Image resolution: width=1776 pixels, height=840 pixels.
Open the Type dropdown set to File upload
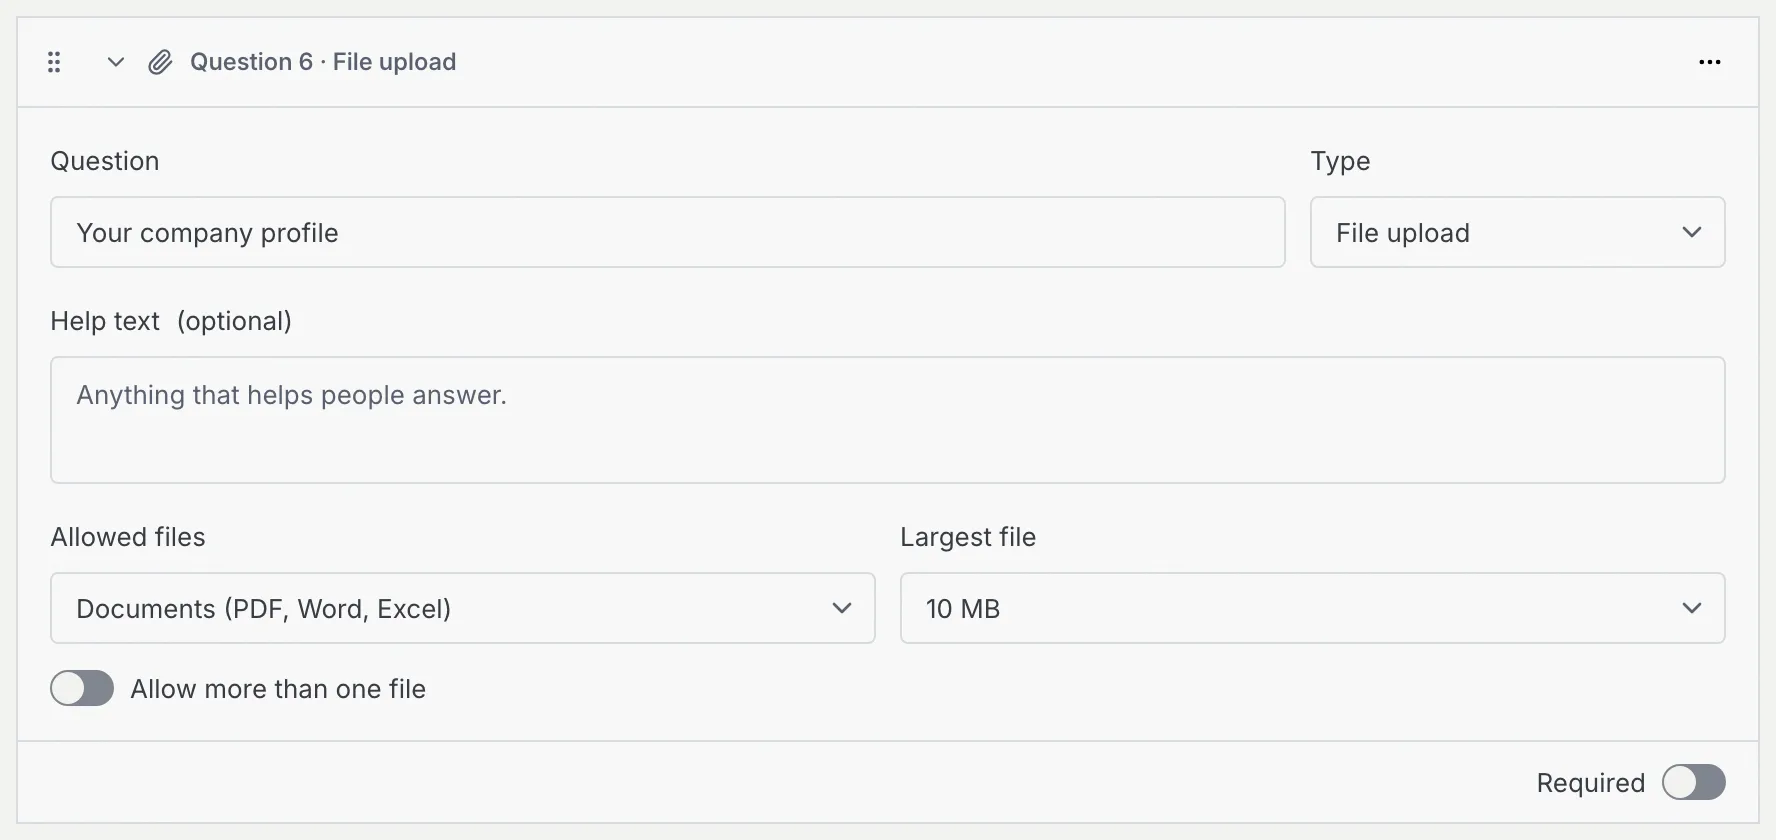[1517, 232]
